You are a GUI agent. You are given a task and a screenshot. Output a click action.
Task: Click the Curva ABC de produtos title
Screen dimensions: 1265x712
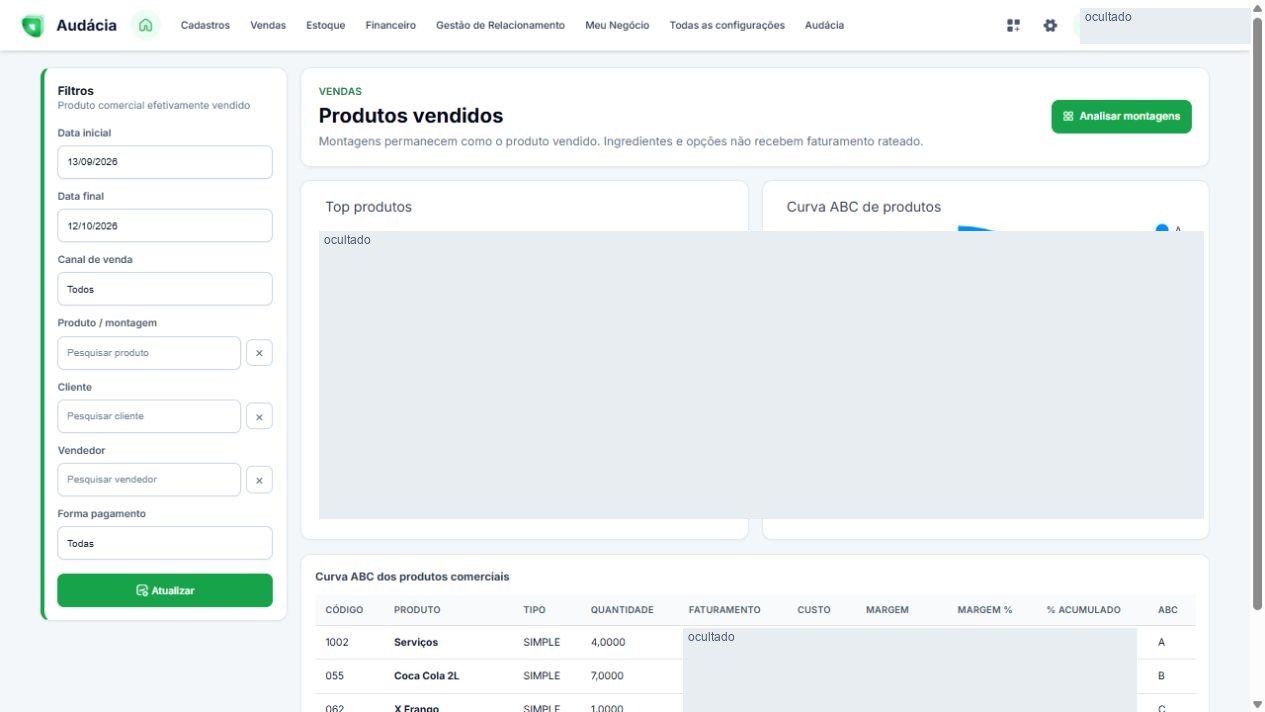pyautogui.click(x=864, y=207)
